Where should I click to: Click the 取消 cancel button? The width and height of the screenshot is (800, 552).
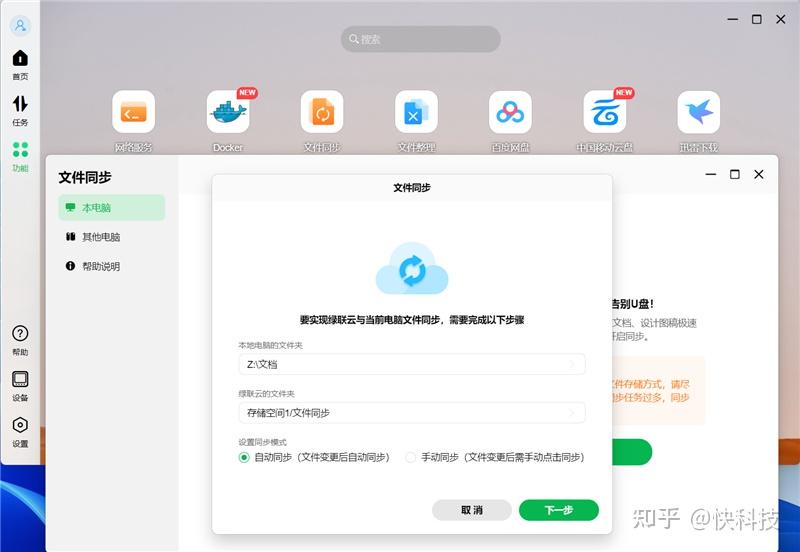pos(472,510)
